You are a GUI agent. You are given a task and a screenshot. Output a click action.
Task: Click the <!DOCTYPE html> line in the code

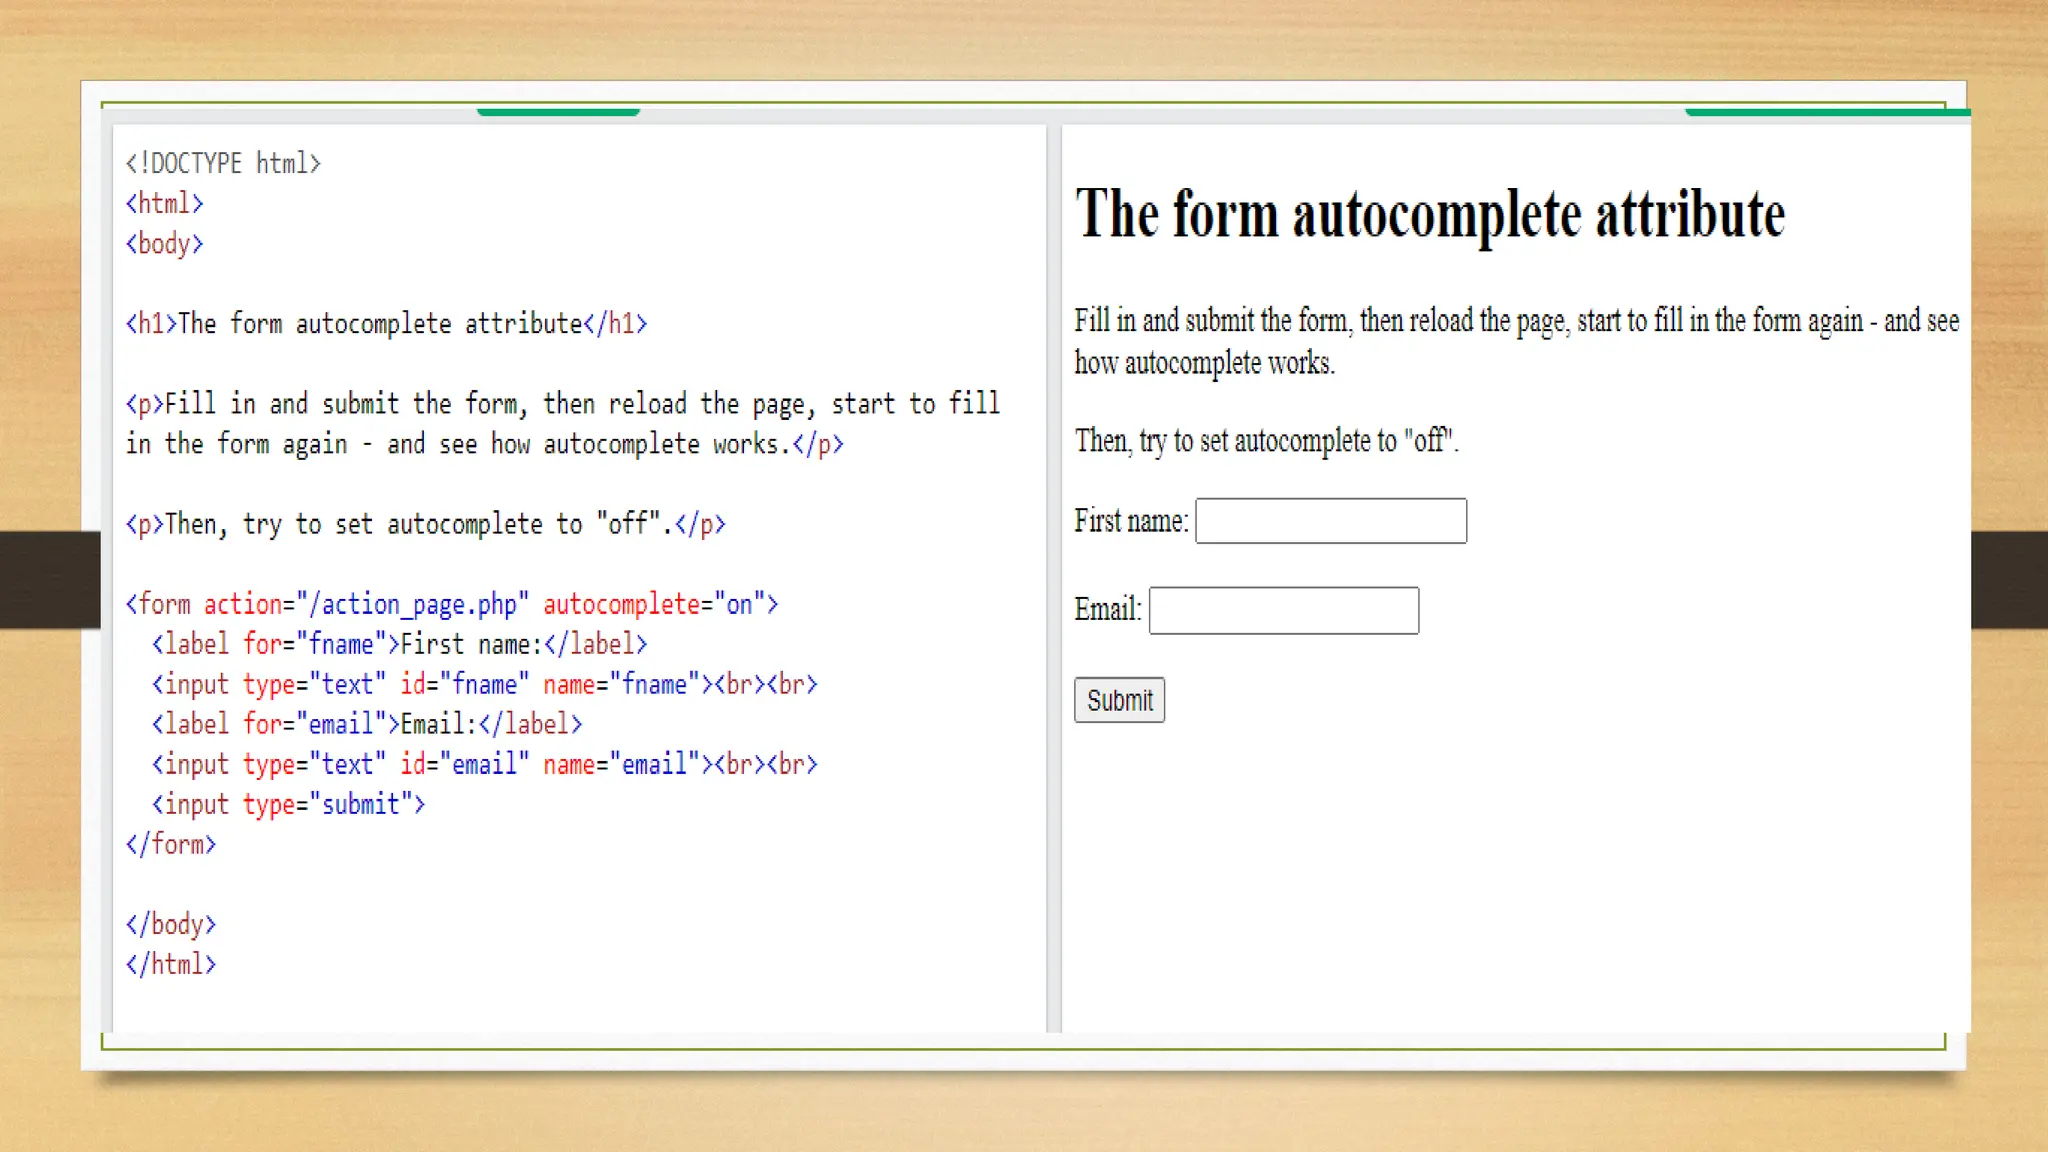223,163
